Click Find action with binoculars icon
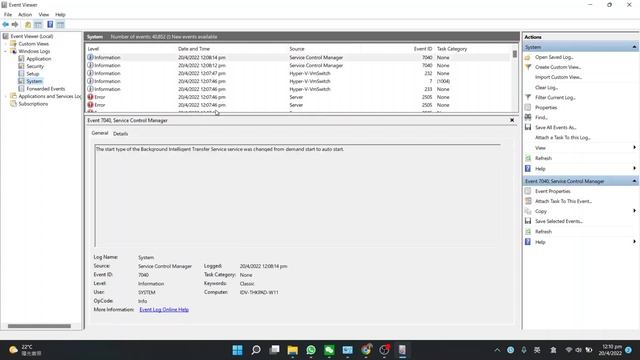This screenshot has height=360, width=640. [x=541, y=117]
